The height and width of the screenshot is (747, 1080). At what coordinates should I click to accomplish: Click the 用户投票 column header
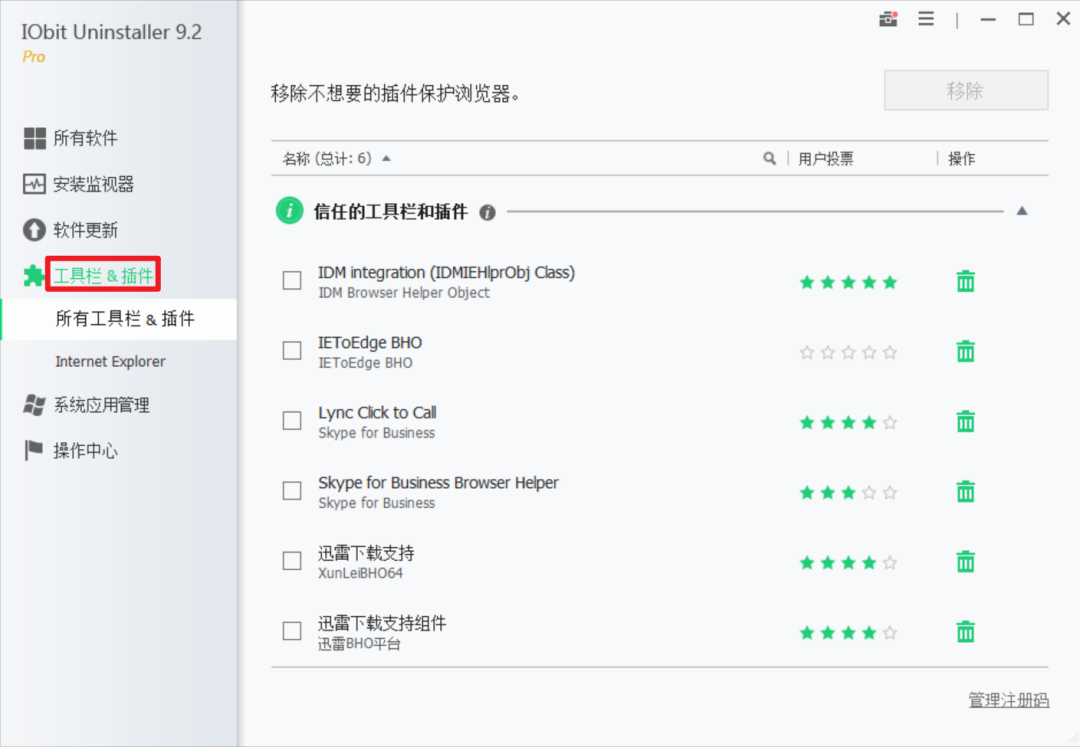pyautogui.click(x=825, y=159)
